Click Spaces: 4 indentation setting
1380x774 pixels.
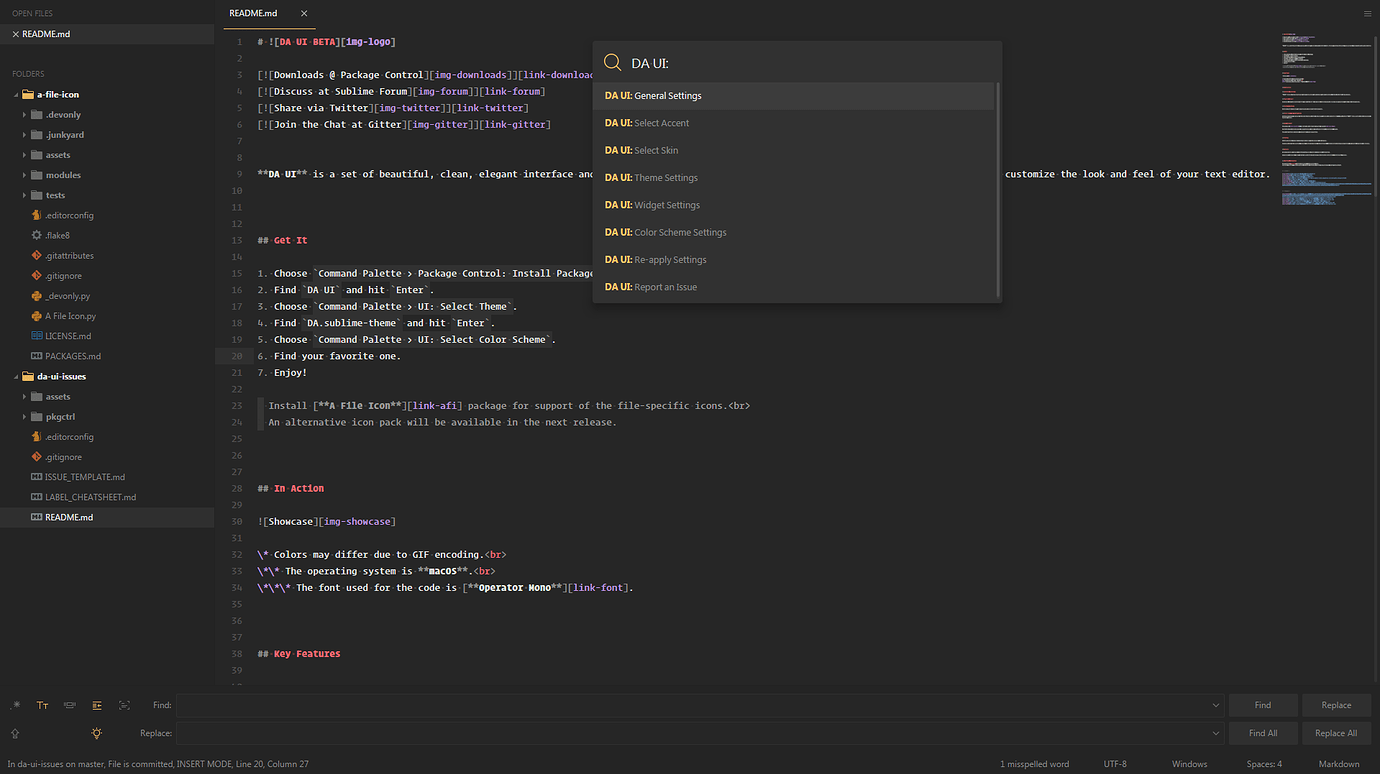click(x=1264, y=764)
